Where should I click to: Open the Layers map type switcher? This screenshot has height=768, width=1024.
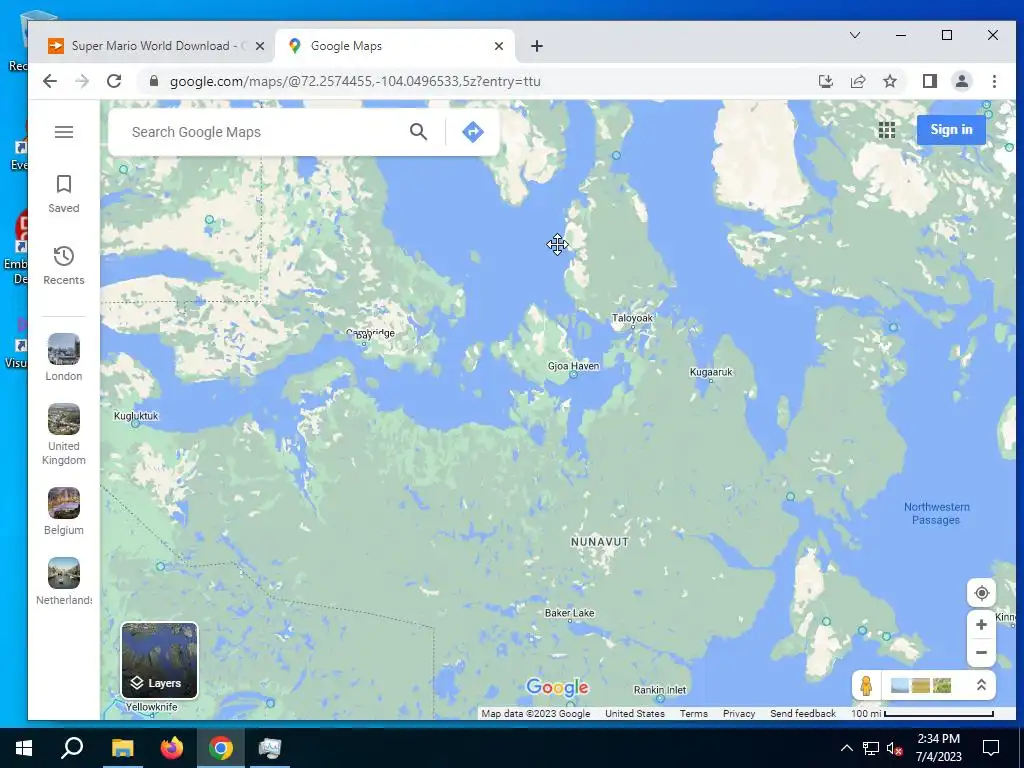pyautogui.click(x=159, y=660)
